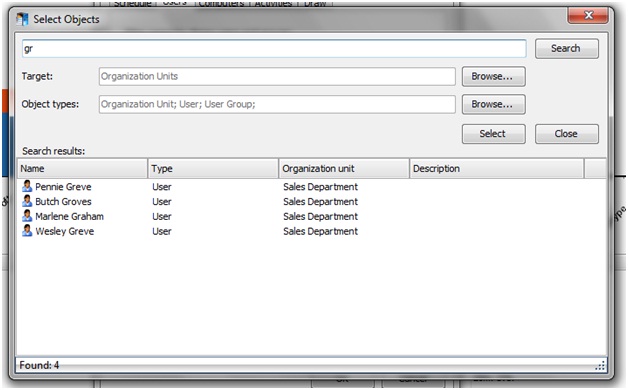Screen dimensions: 628x390
Task: Click the Search button
Action: pos(567,48)
